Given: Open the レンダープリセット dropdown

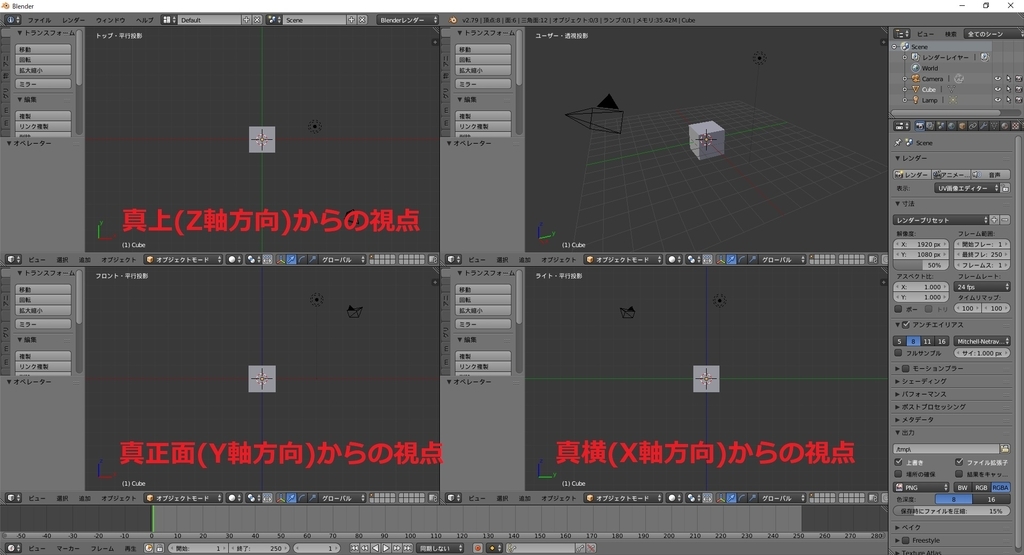Looking at the screenshot, I should coord(941,220).
